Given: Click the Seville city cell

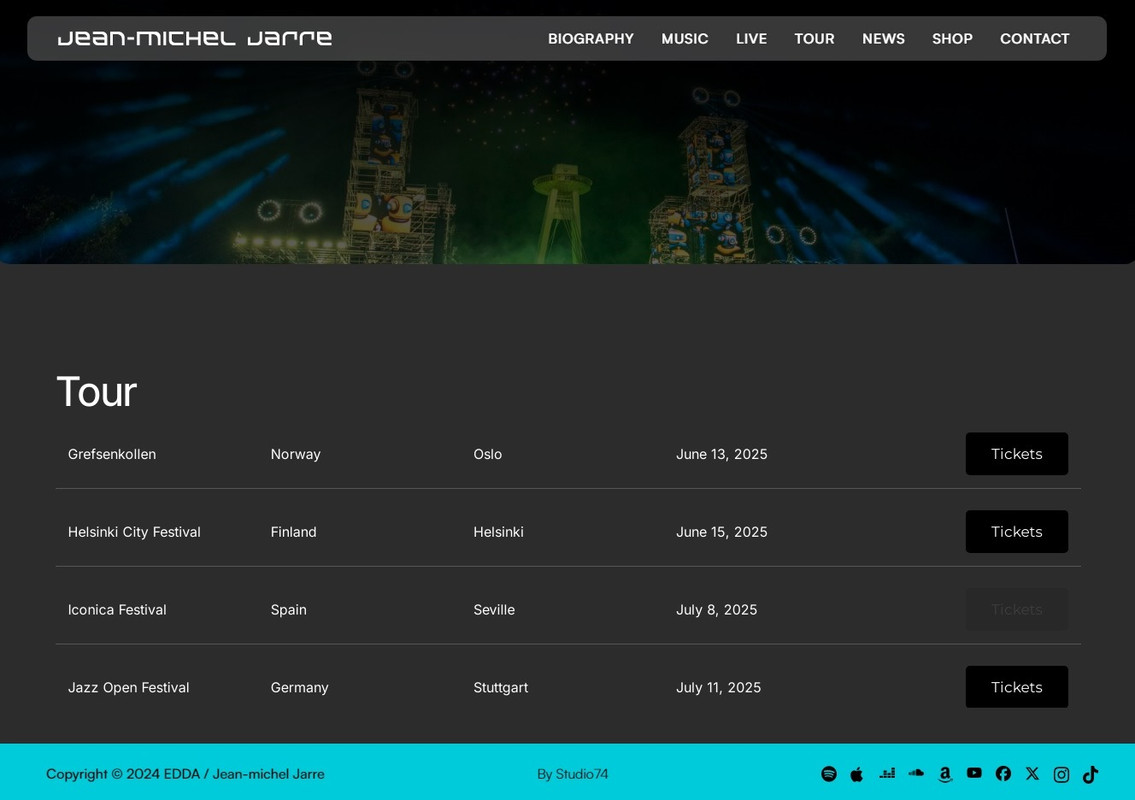Looking at the screenshot, I should [x=494, y=610].
